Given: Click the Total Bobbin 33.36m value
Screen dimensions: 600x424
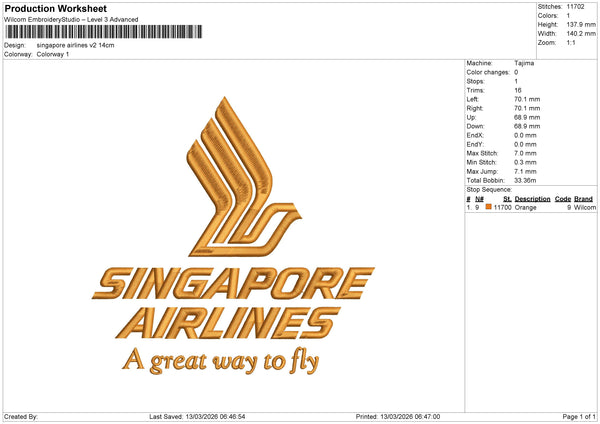Looking at the screenshot, I should [526, 180].
